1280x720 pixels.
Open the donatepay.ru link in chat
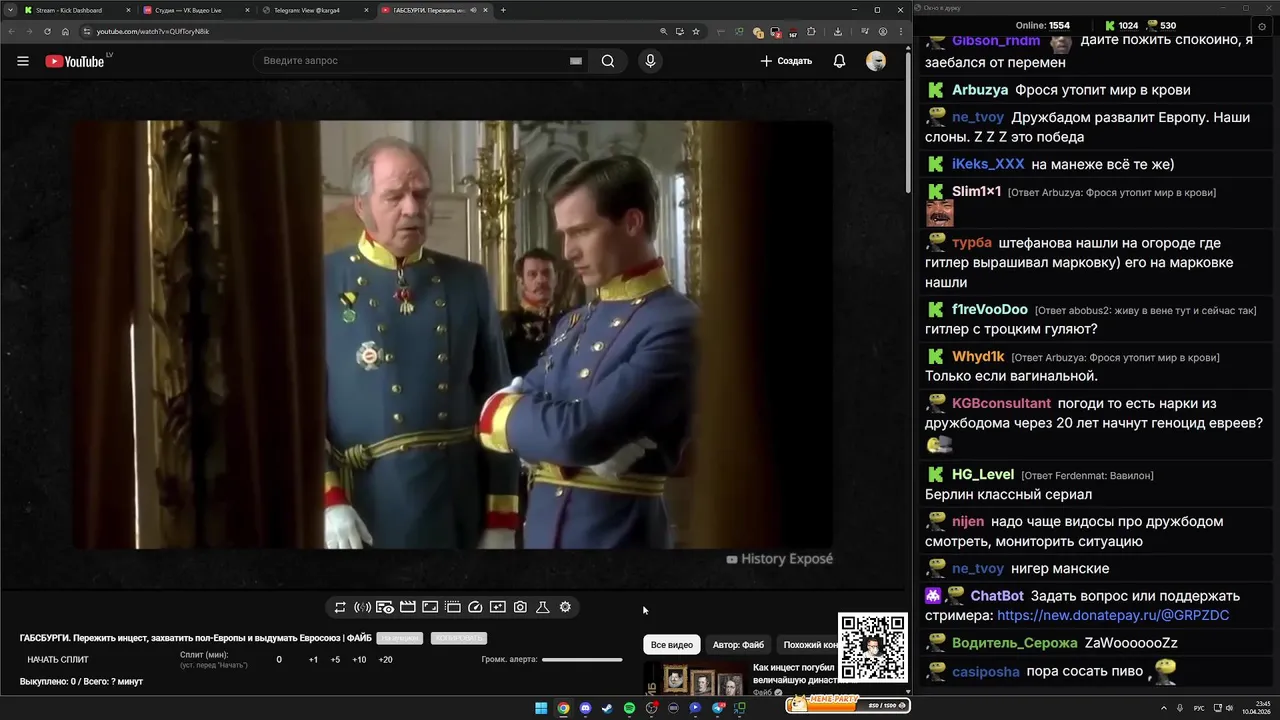pyautogui.click(x=1113, y=616)
